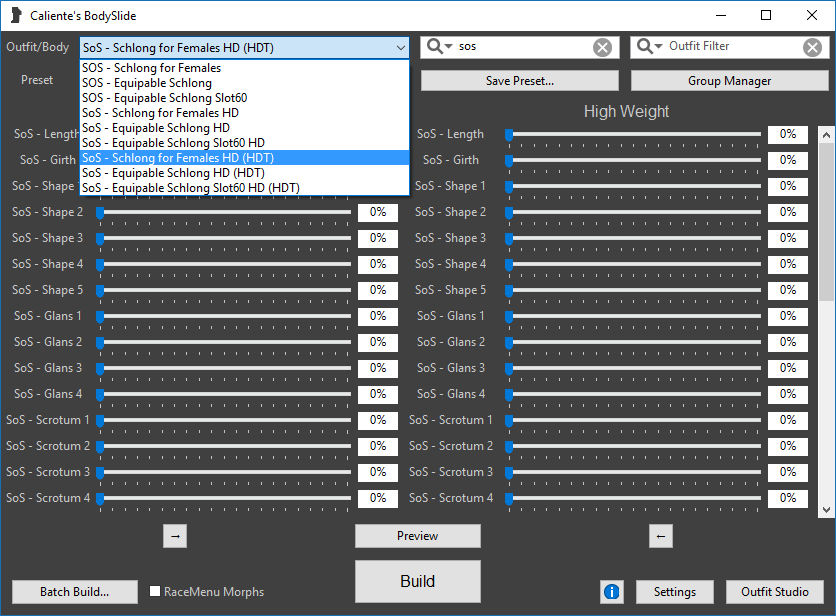Screen dimensions: 836x616
Task: Clear the Outfit Filter field
Action: click(x=812, y=47)
